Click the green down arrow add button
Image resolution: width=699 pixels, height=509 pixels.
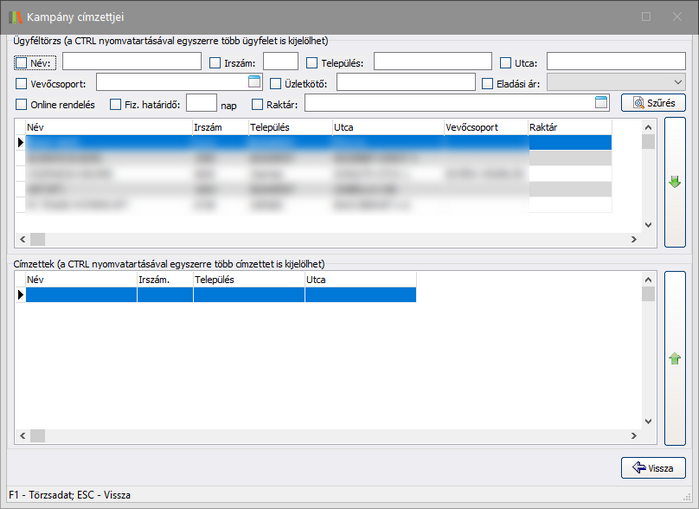point(674,182)
